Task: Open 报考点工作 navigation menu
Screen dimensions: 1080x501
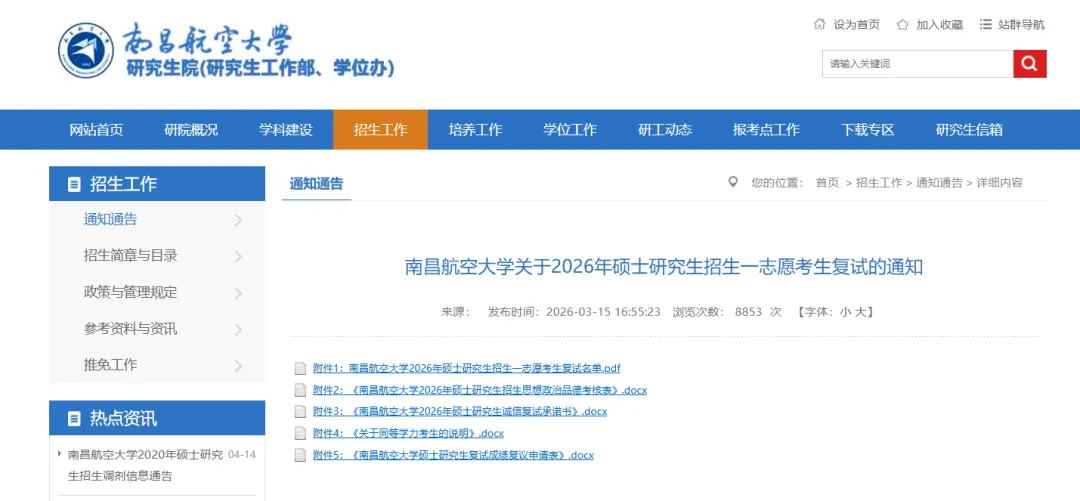Action: [766, 130]
